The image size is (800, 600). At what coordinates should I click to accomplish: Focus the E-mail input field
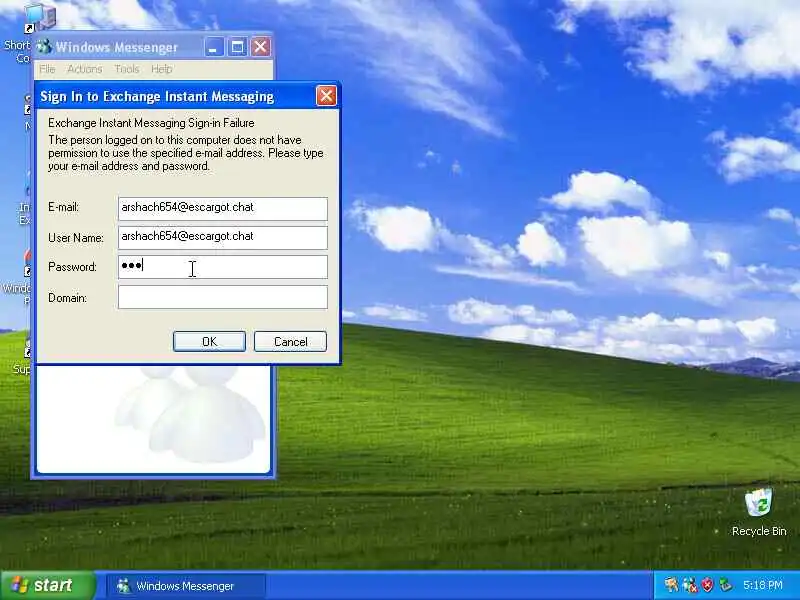(x=222, y=209)
